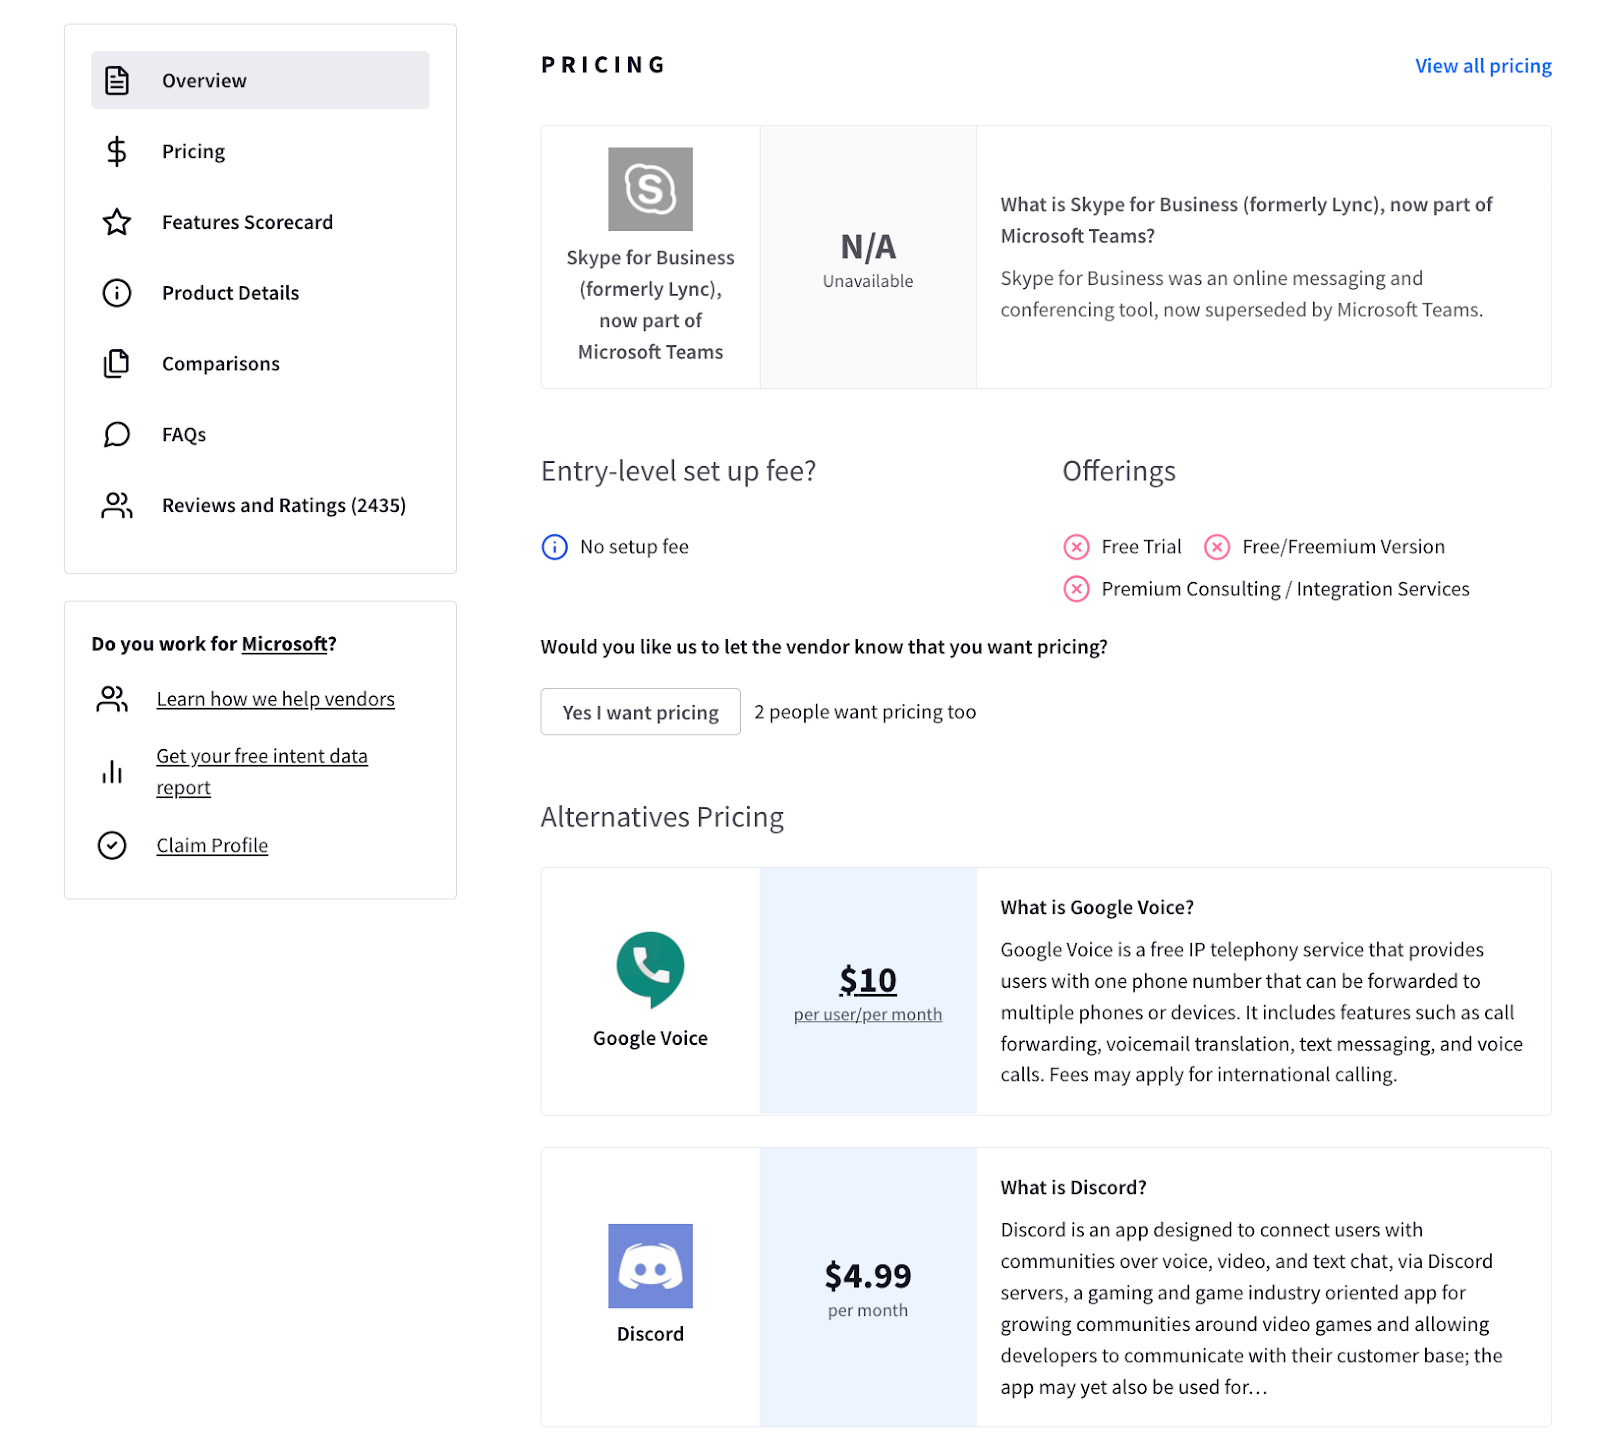The width and height of the screenshot is (1600, 1447).
Task: Click the dollar sign Pricing icon
Action: pyautogui.click(x=117, y=151)
